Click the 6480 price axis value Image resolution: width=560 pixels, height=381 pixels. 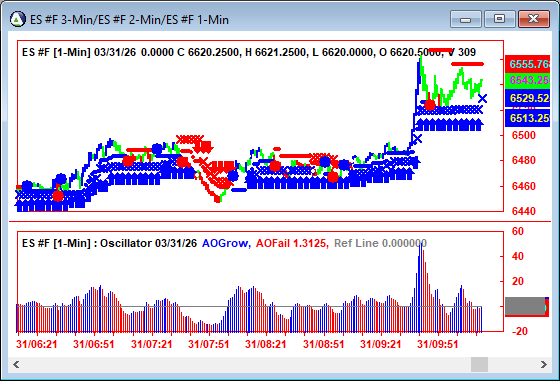(x=524, y=160)
